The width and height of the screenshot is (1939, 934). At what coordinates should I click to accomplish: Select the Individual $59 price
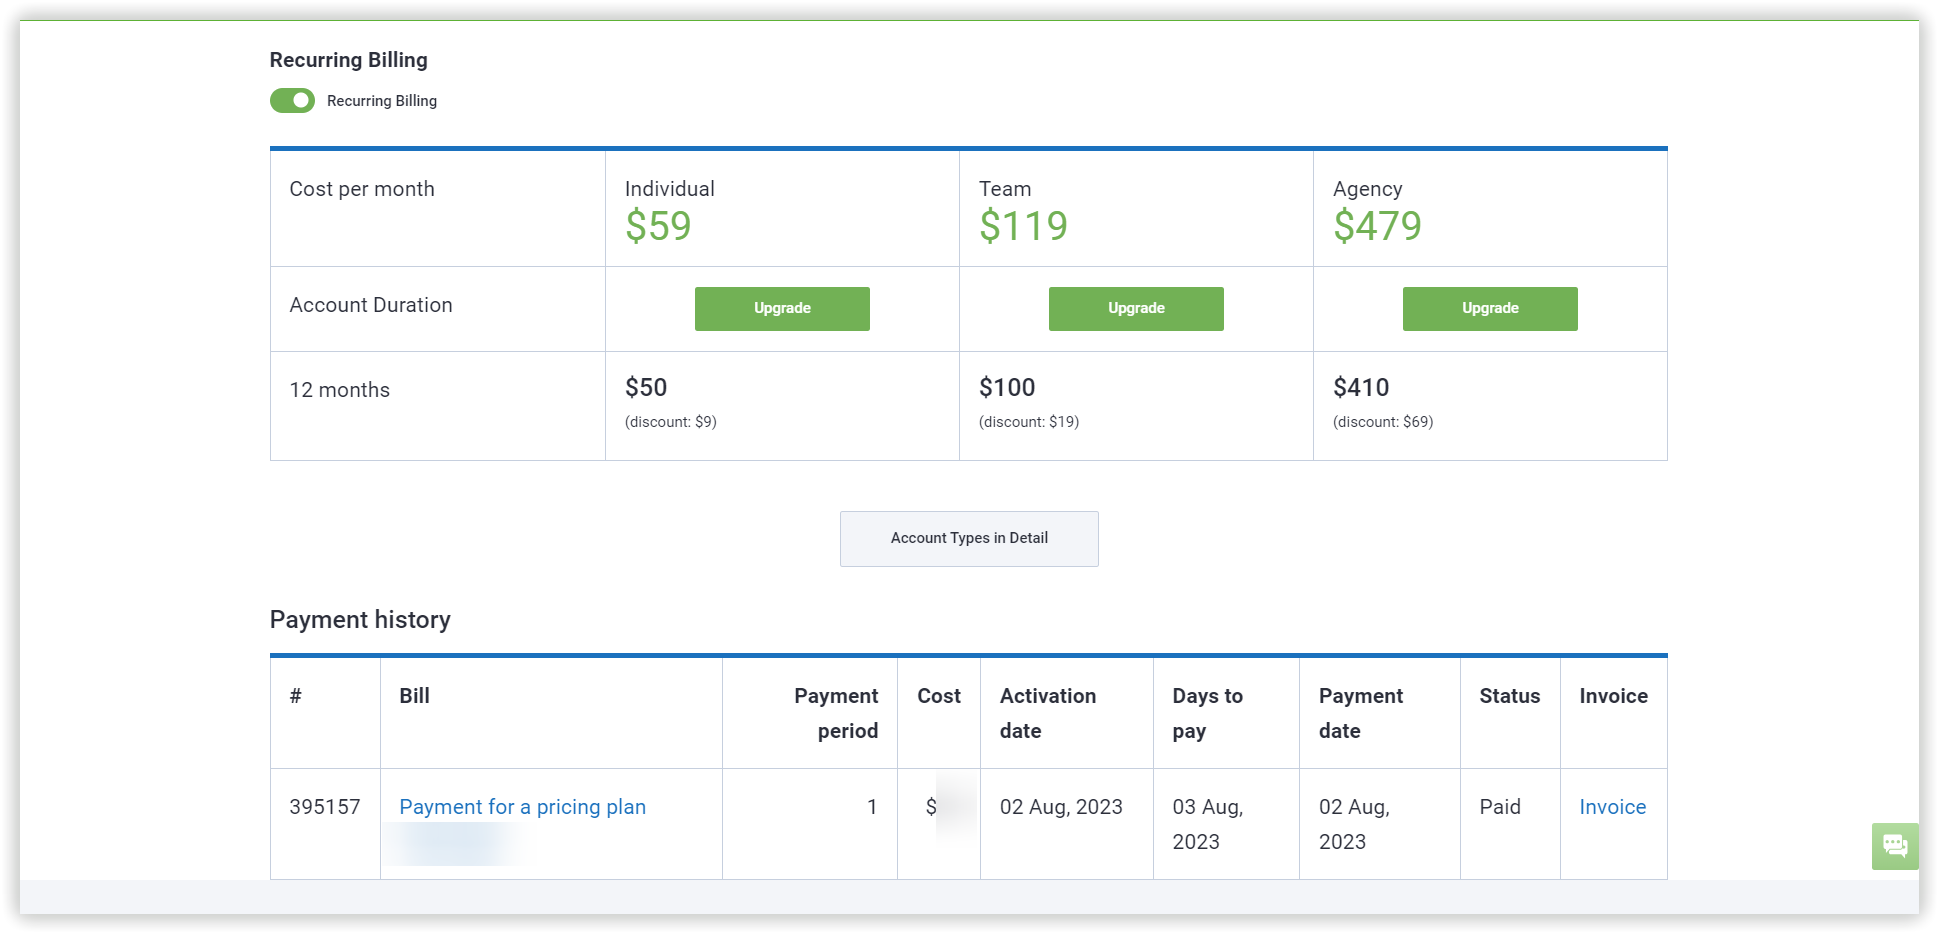[658, 226]
